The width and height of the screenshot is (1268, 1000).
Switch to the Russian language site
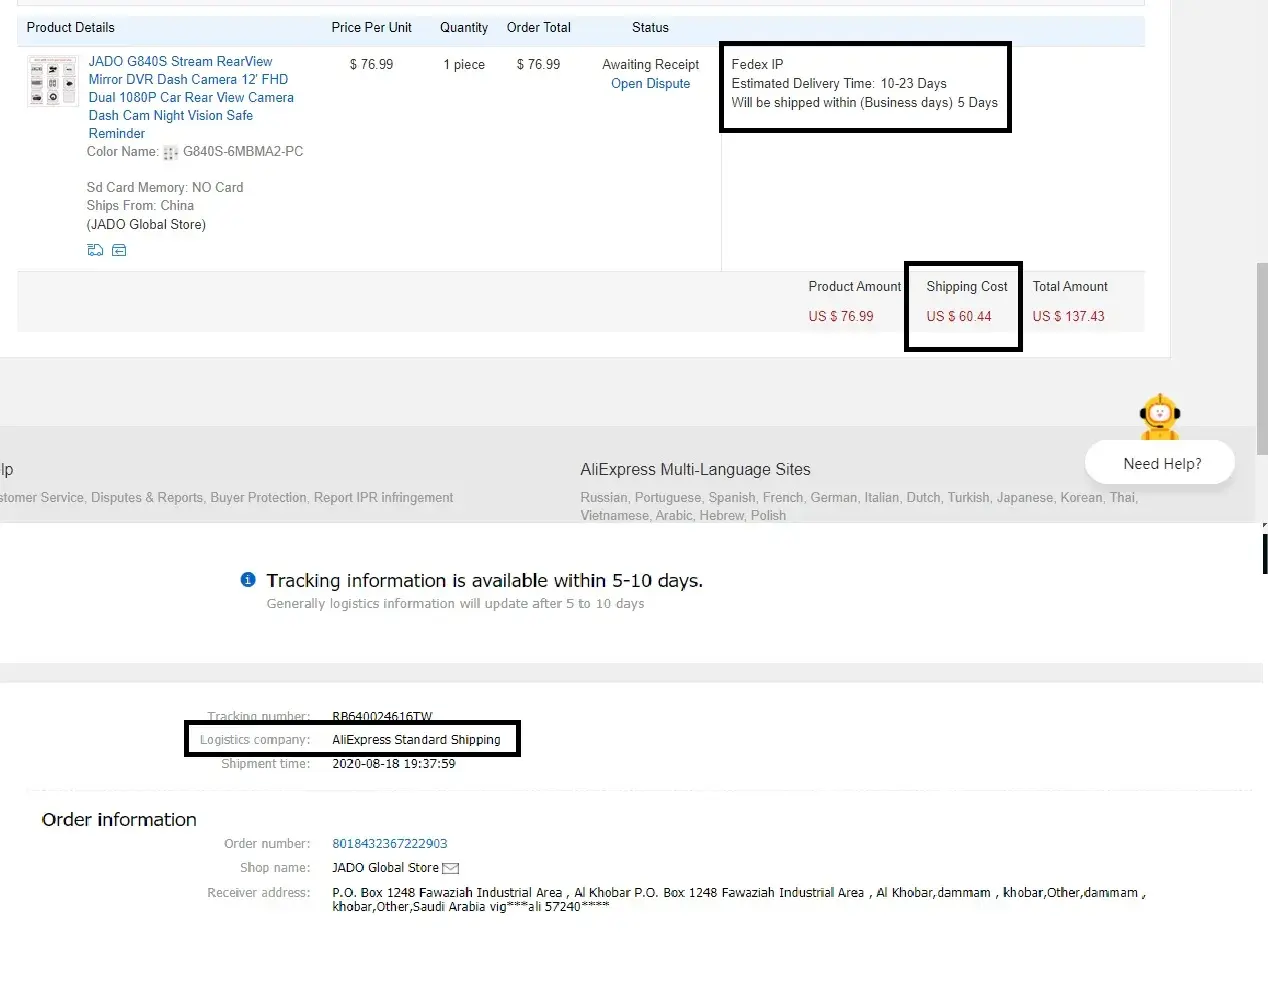[x=604, y=497]
